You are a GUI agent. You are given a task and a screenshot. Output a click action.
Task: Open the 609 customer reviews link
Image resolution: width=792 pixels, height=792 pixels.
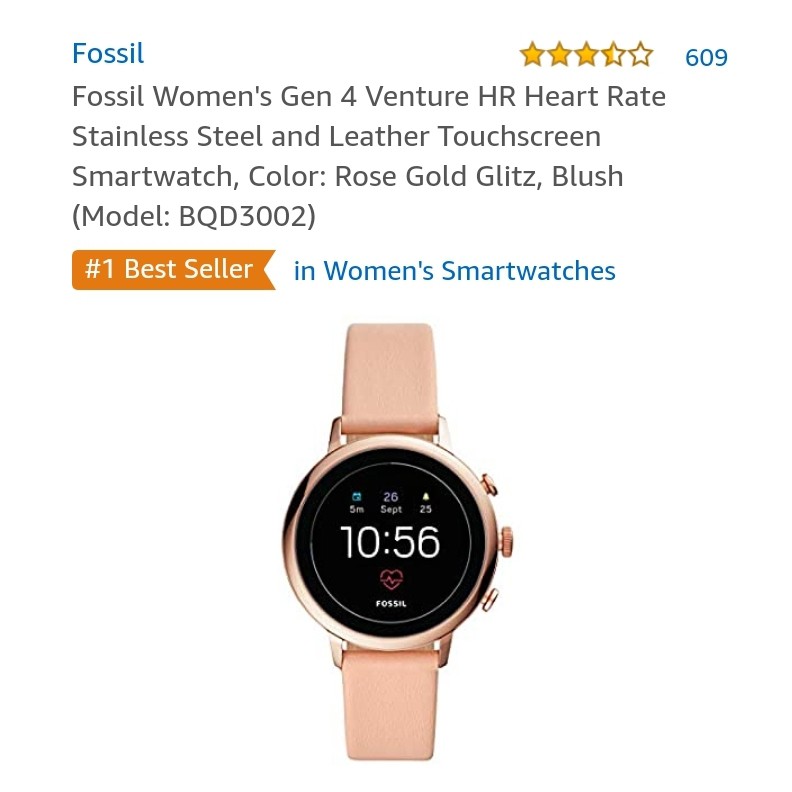pyautogui.click(x=706, y=57)
